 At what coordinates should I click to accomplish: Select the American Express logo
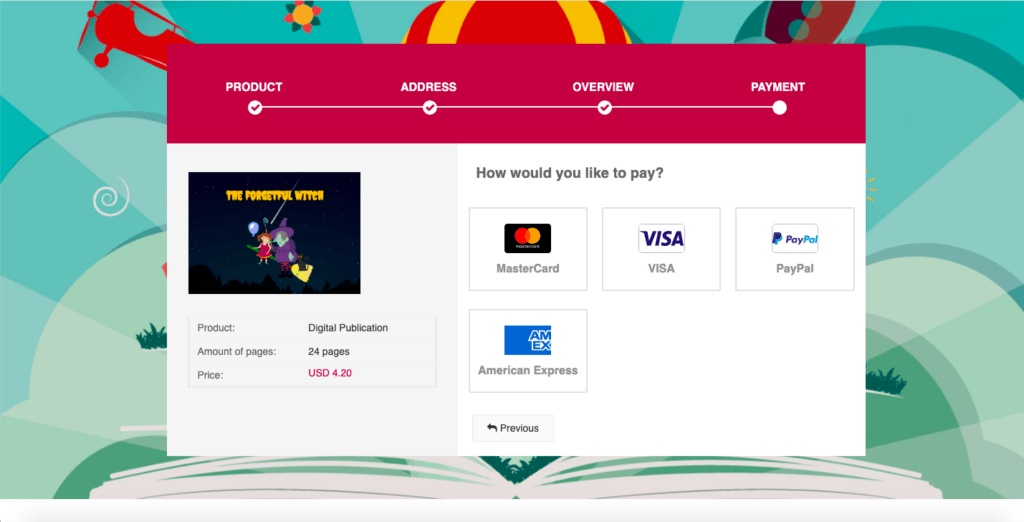(x=528, y=340)
